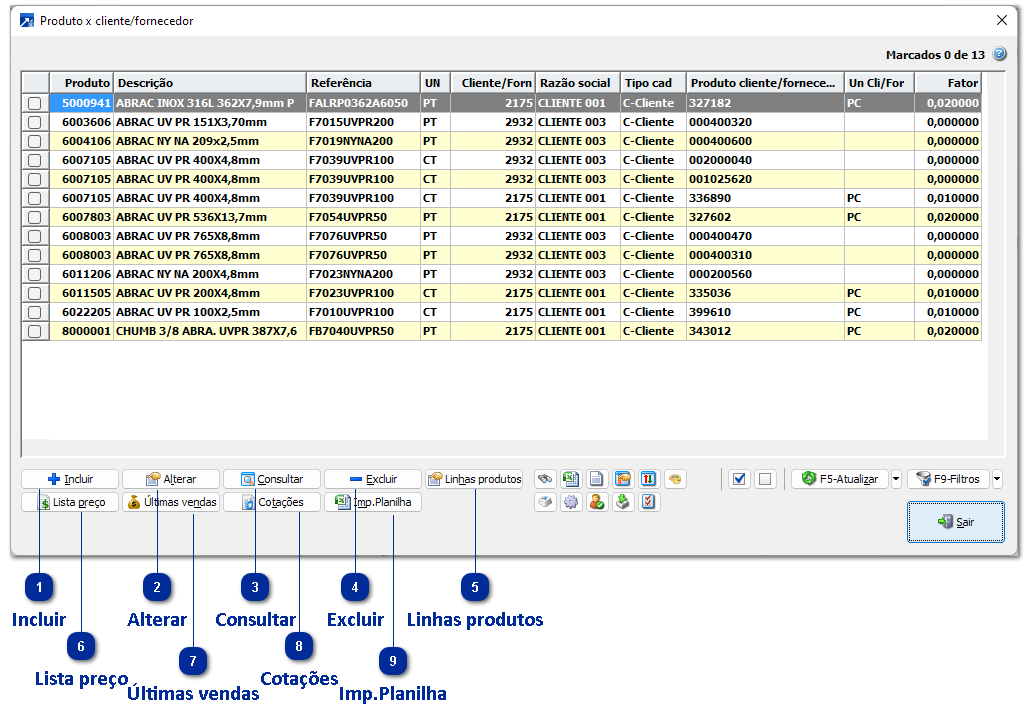This screenshot has height=722, width=1027.
Task: Click the user with green check icon
Action: (x=597, y=502)
